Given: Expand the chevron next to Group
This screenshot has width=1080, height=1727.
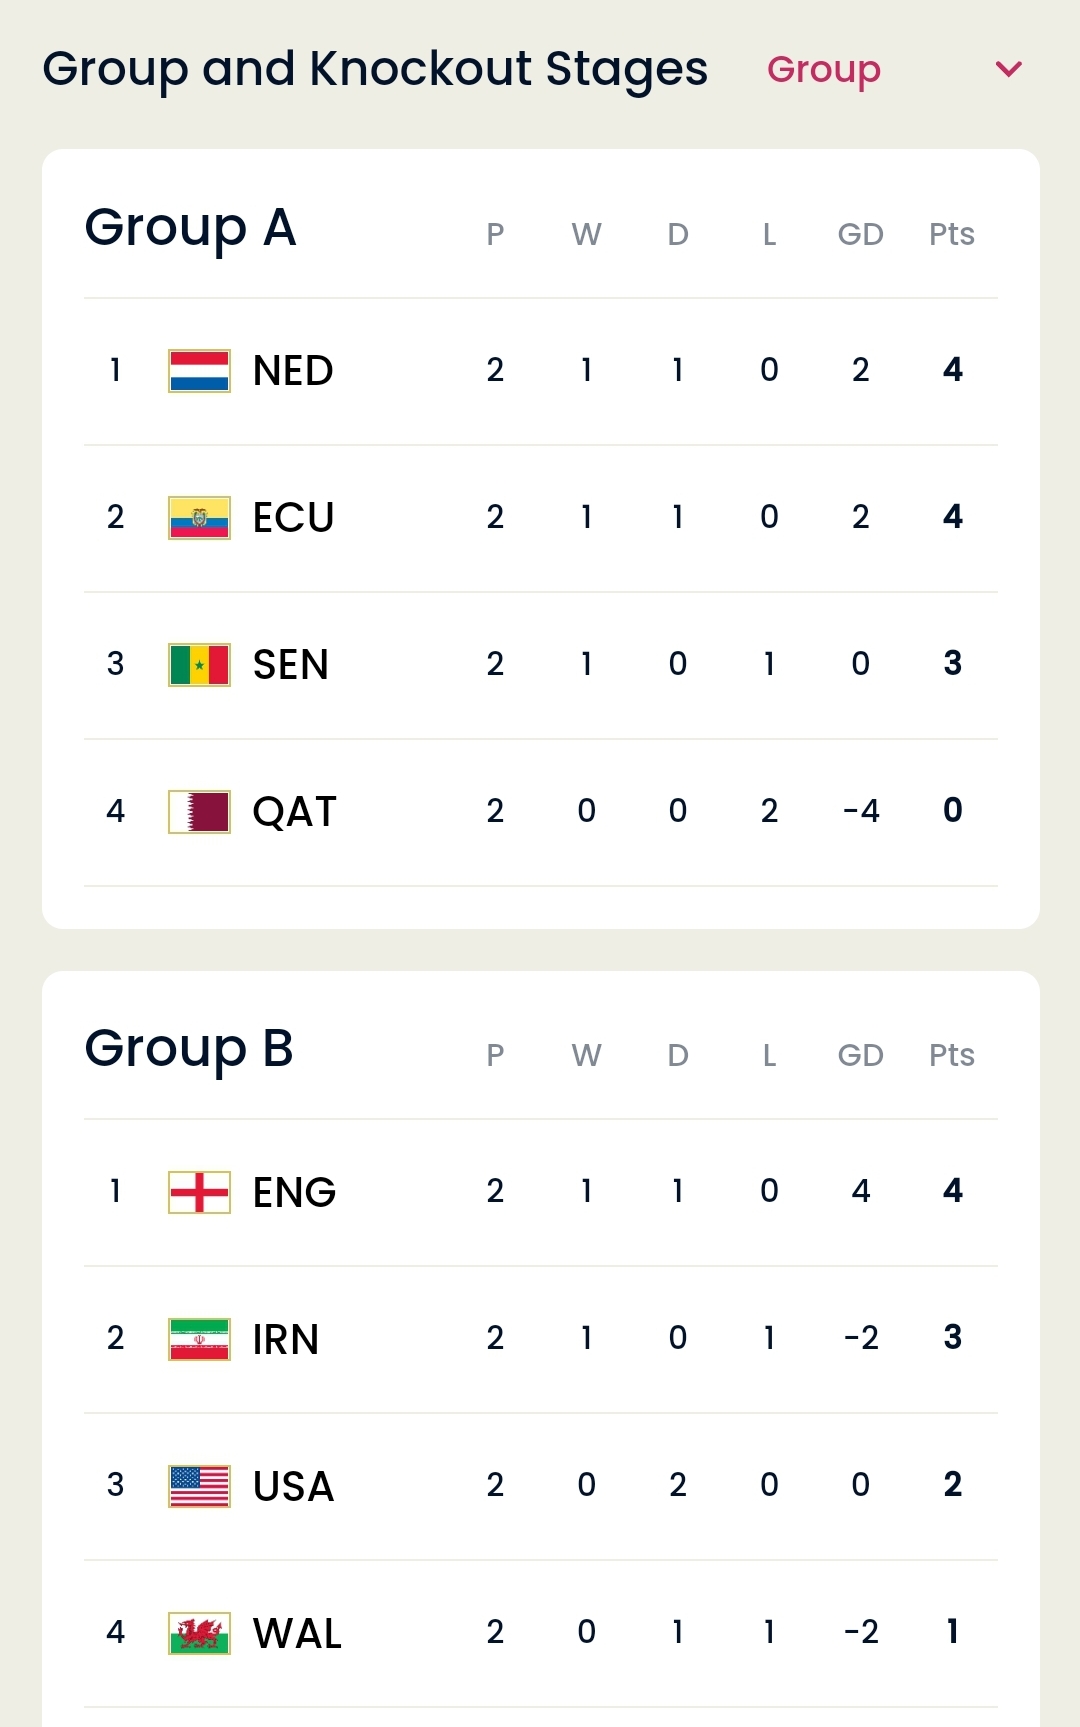Looking at the screenshot, I should click(1009, 69).
